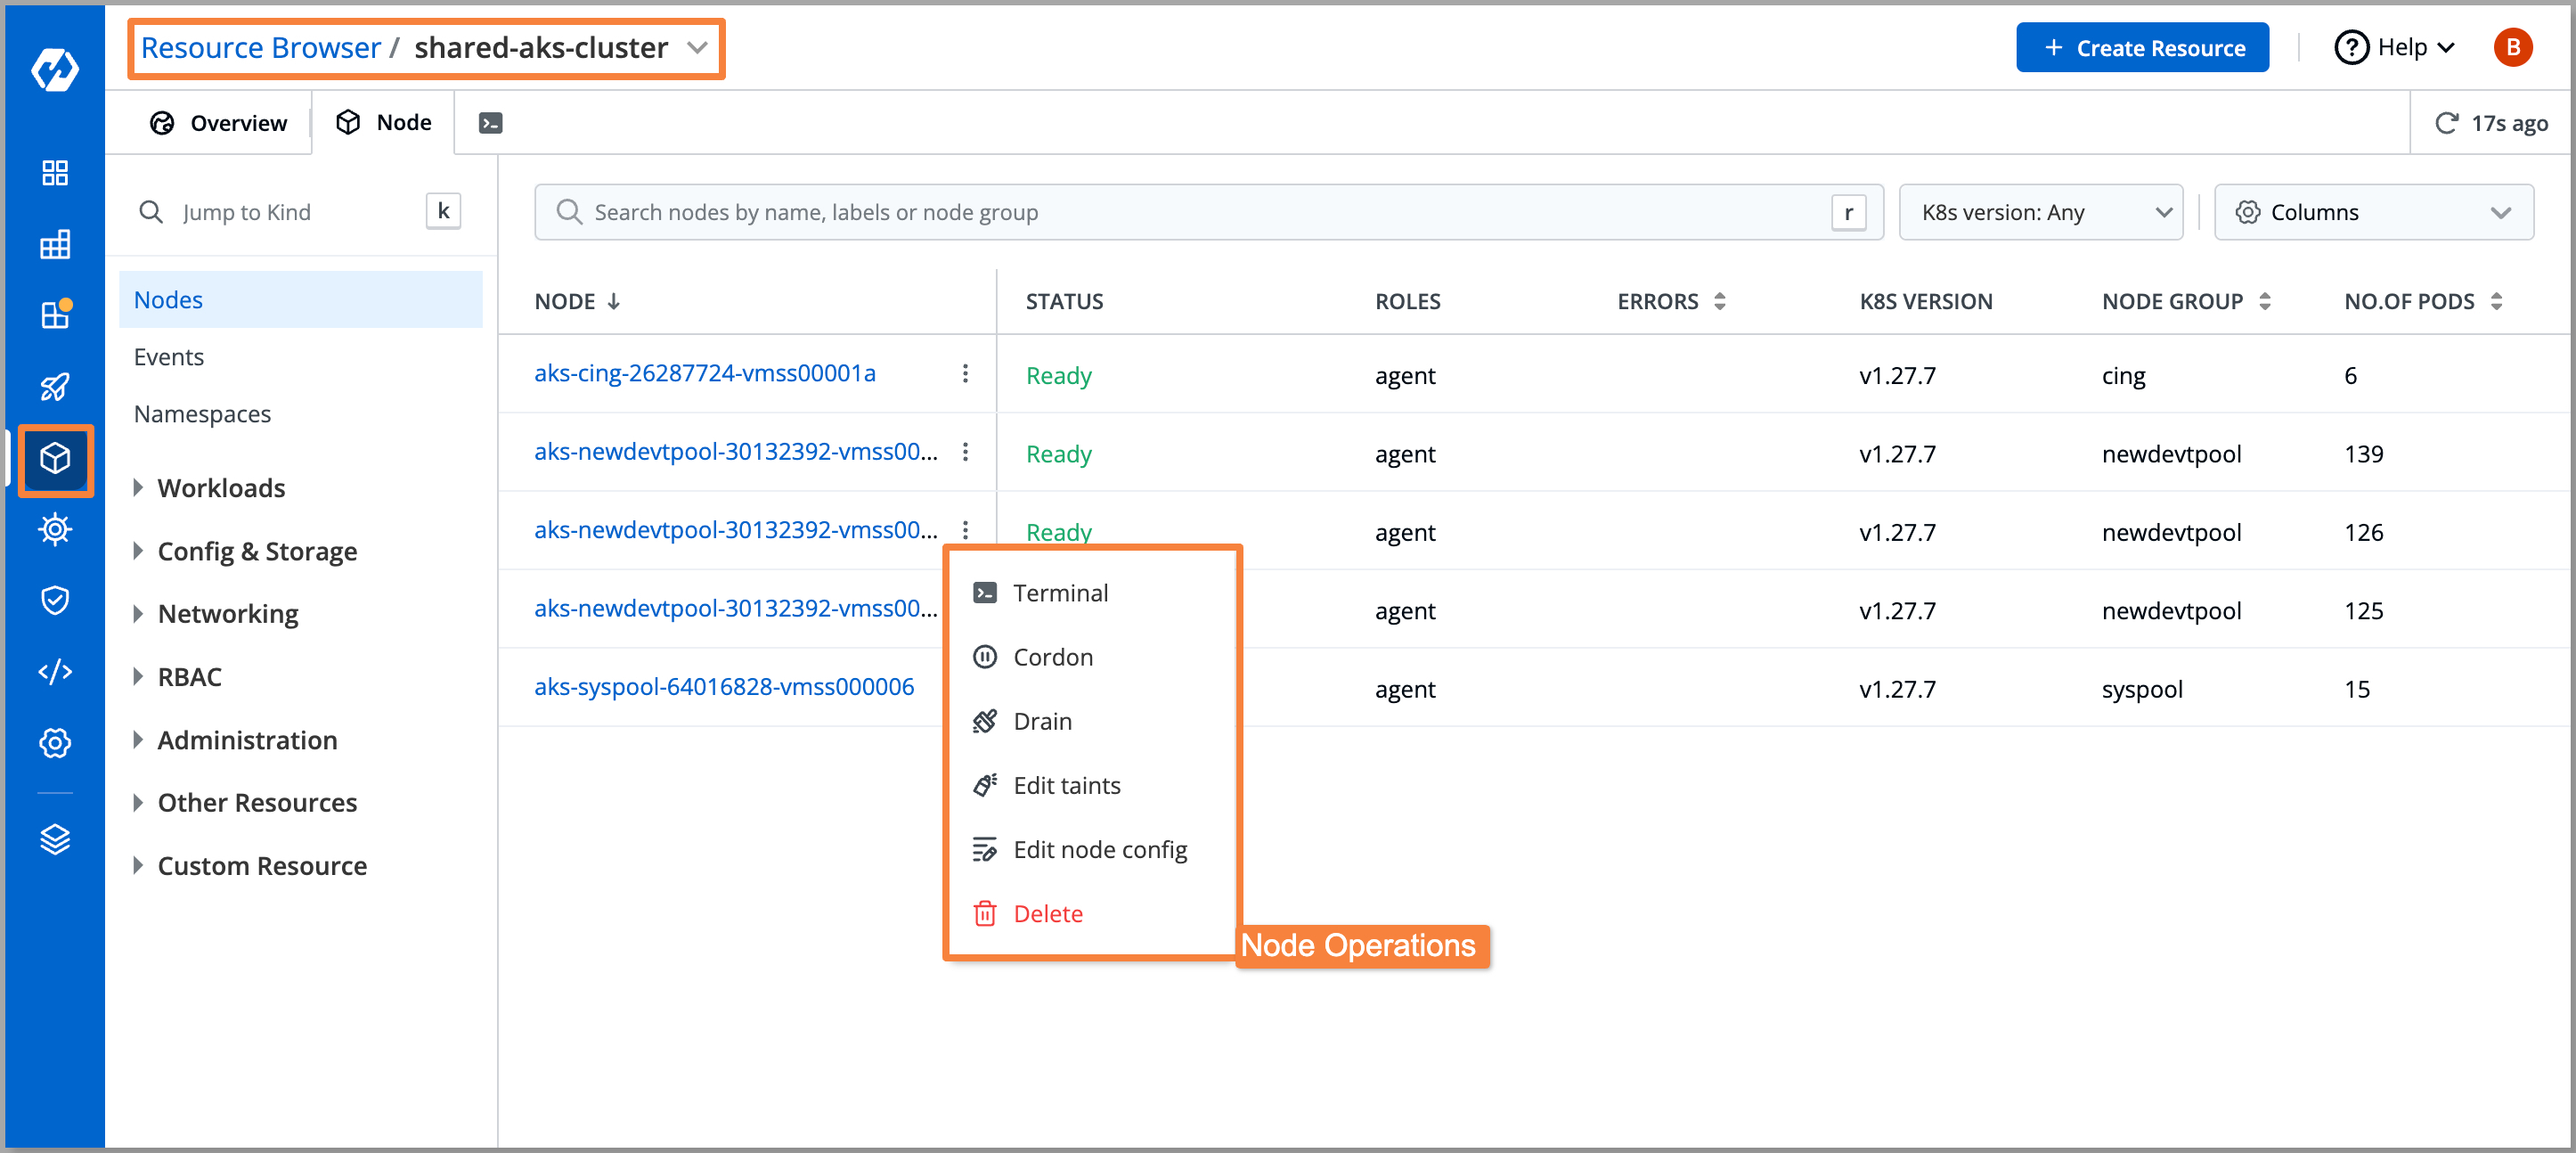Click the Devtron logo in the sidebar
The image size is (2576, 1153).
[x=55, y=69]
